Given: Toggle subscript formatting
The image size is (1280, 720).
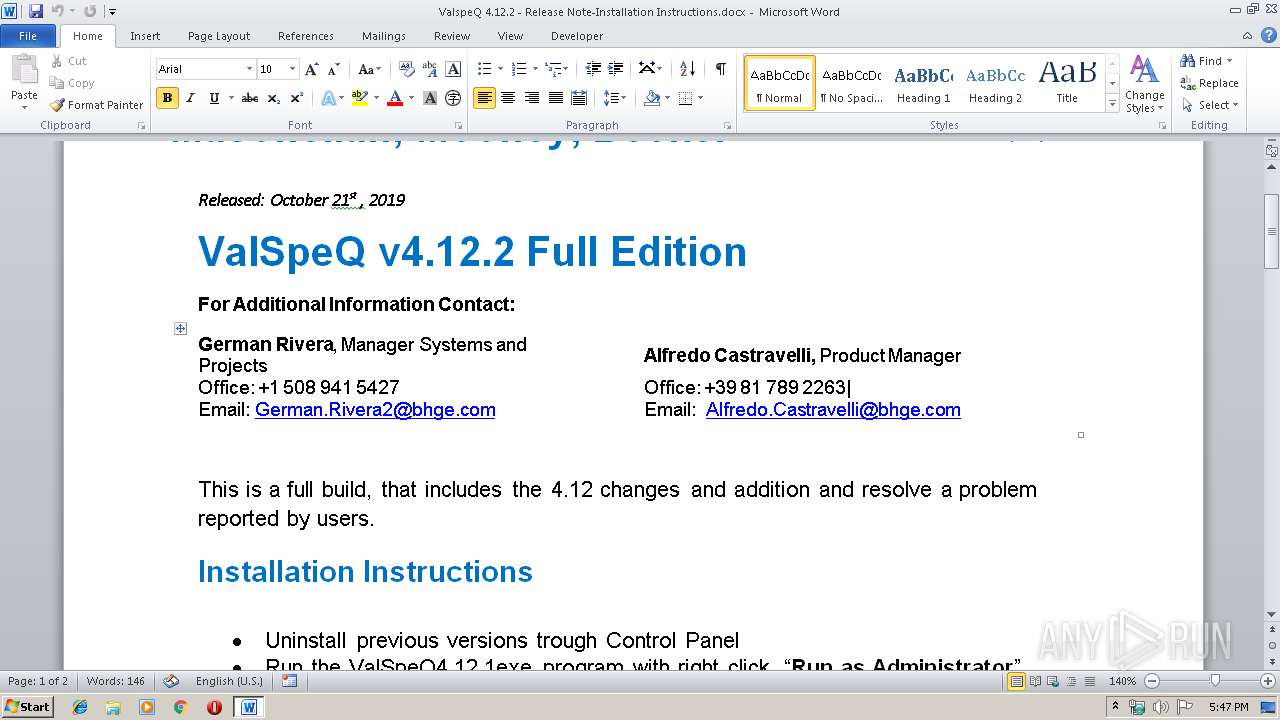Looking at the screenshot, I should tap(275, 98).
